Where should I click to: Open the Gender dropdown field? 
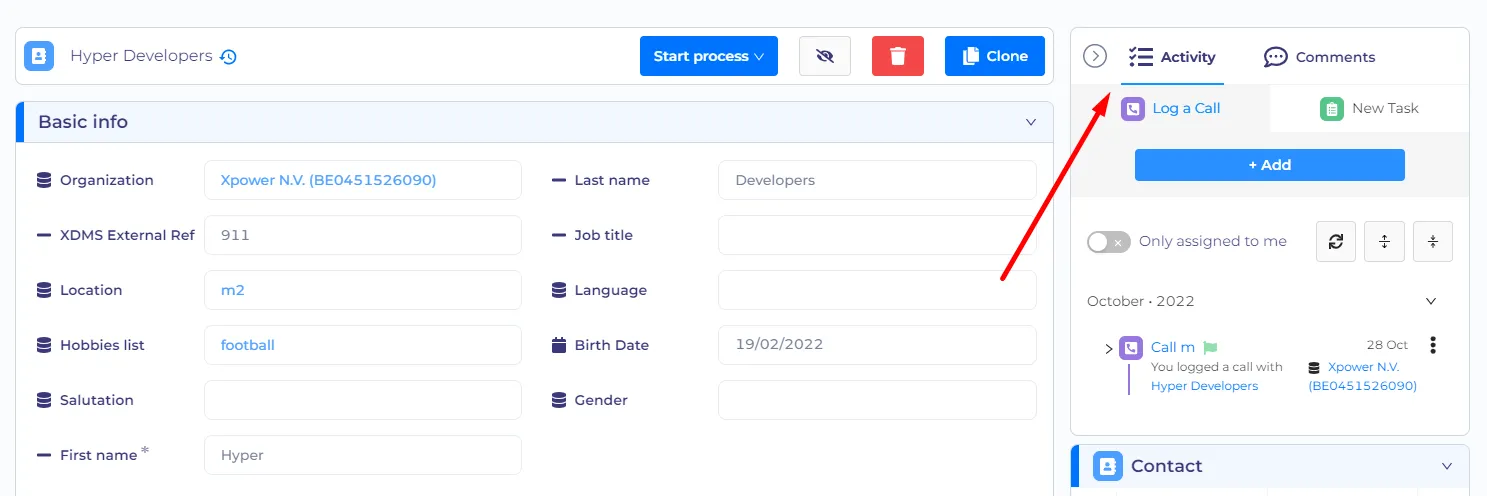pos(877,400)
